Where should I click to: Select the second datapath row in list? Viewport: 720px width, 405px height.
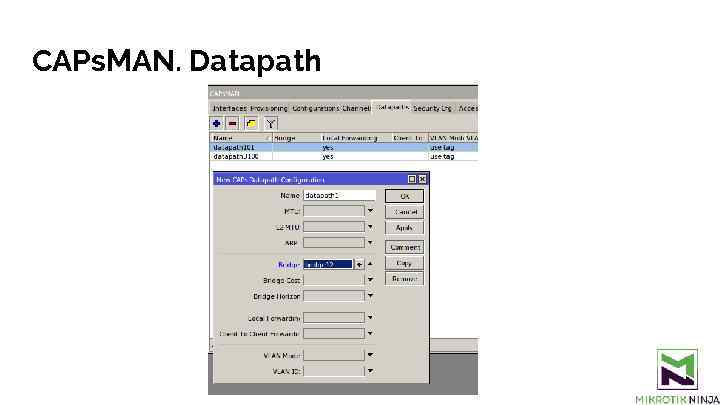click(x=344, y=157)
